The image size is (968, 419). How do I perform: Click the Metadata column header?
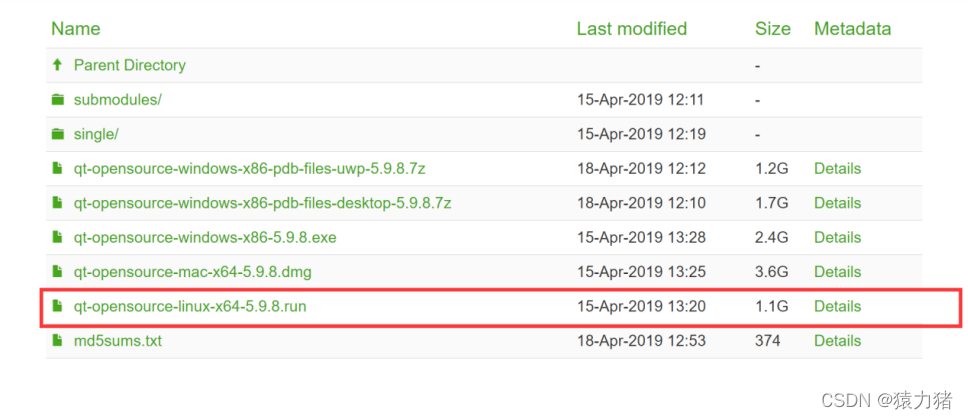point(853,28)
